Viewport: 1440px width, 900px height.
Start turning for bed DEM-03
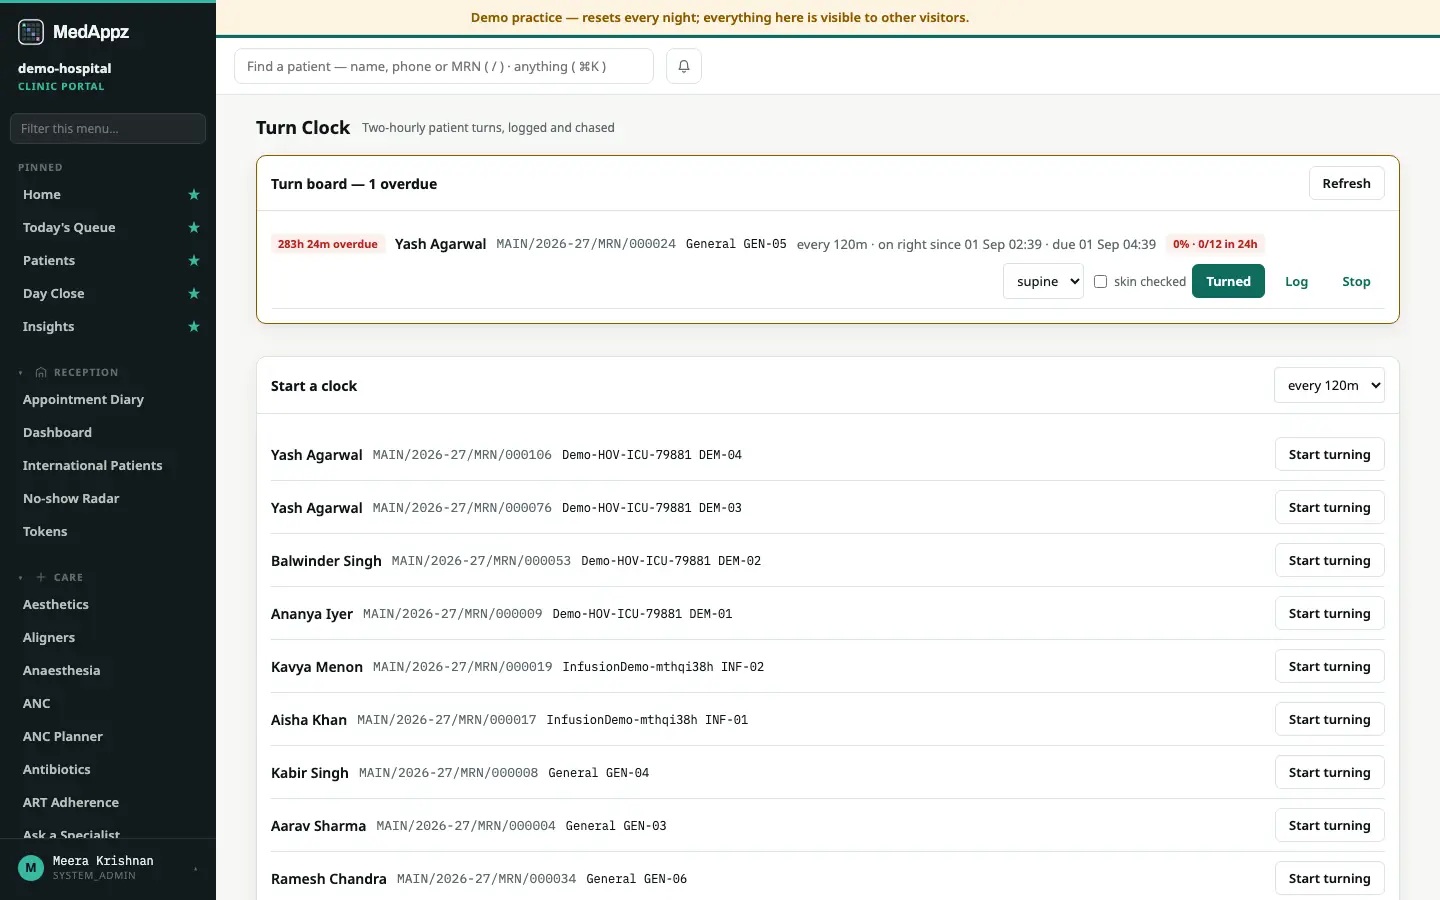pyautogui.click(x=1329, y=508)
